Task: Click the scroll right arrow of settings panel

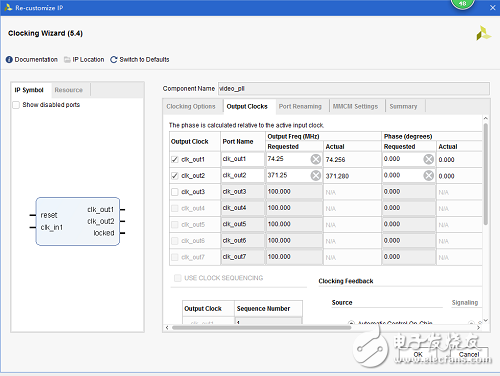Action: tap(478, 328)
